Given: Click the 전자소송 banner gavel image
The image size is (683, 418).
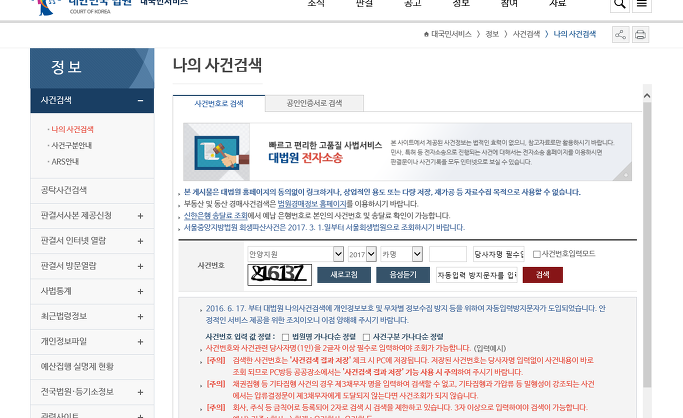Looking at the screenshot, I should pyautogui.click(x=217, y=152).
